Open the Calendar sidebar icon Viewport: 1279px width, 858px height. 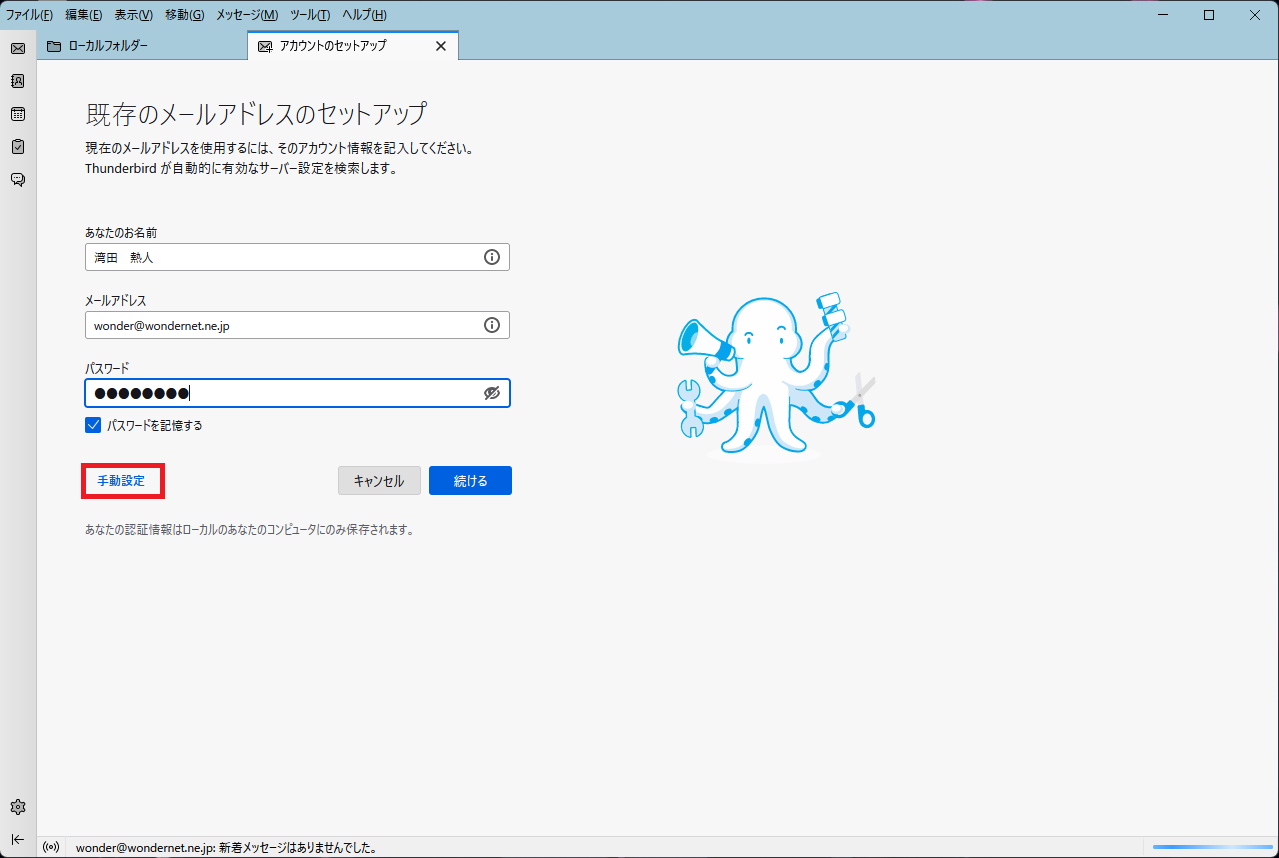pyautogui.click(x=18, y=114)
